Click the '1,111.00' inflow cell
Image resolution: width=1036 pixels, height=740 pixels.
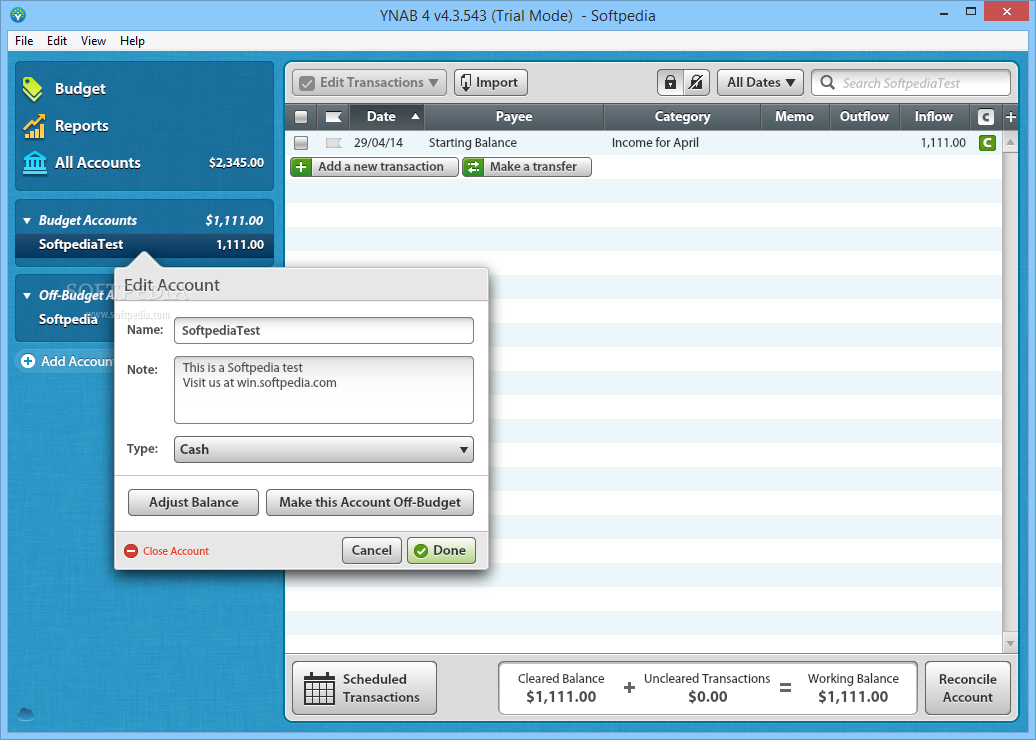pyautogui.click(x=943, y=143)
